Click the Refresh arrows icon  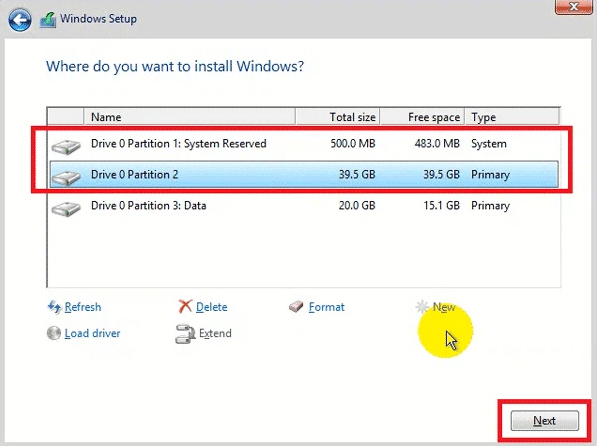tap(54, 307)
